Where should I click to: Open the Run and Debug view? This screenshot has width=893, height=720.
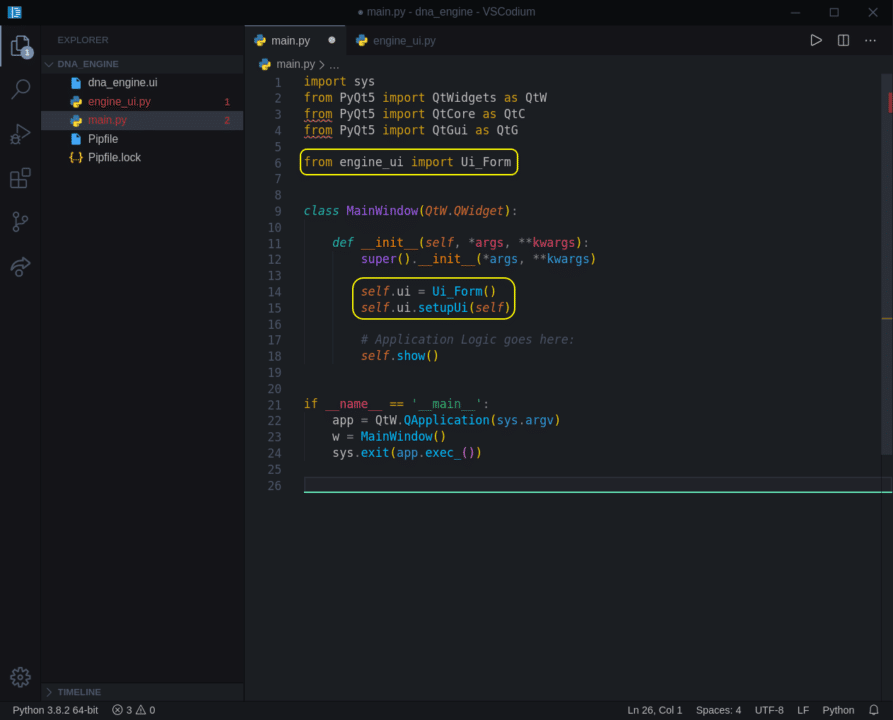(x=21, y=134)
